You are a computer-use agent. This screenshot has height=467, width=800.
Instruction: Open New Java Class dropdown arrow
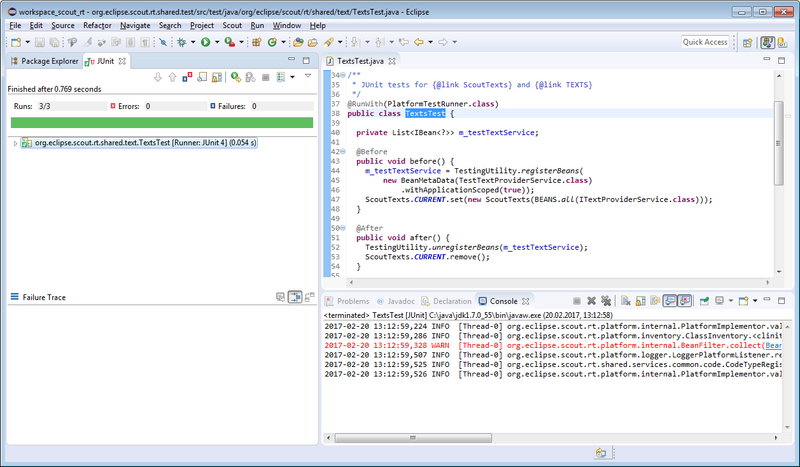pyautogui.click(x=284, y=42)
